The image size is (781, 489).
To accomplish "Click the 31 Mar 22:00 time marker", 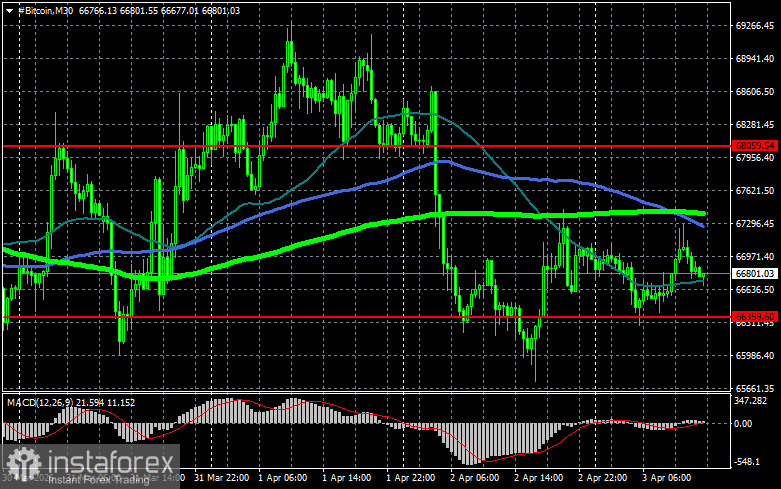I will tap(222, 478).
